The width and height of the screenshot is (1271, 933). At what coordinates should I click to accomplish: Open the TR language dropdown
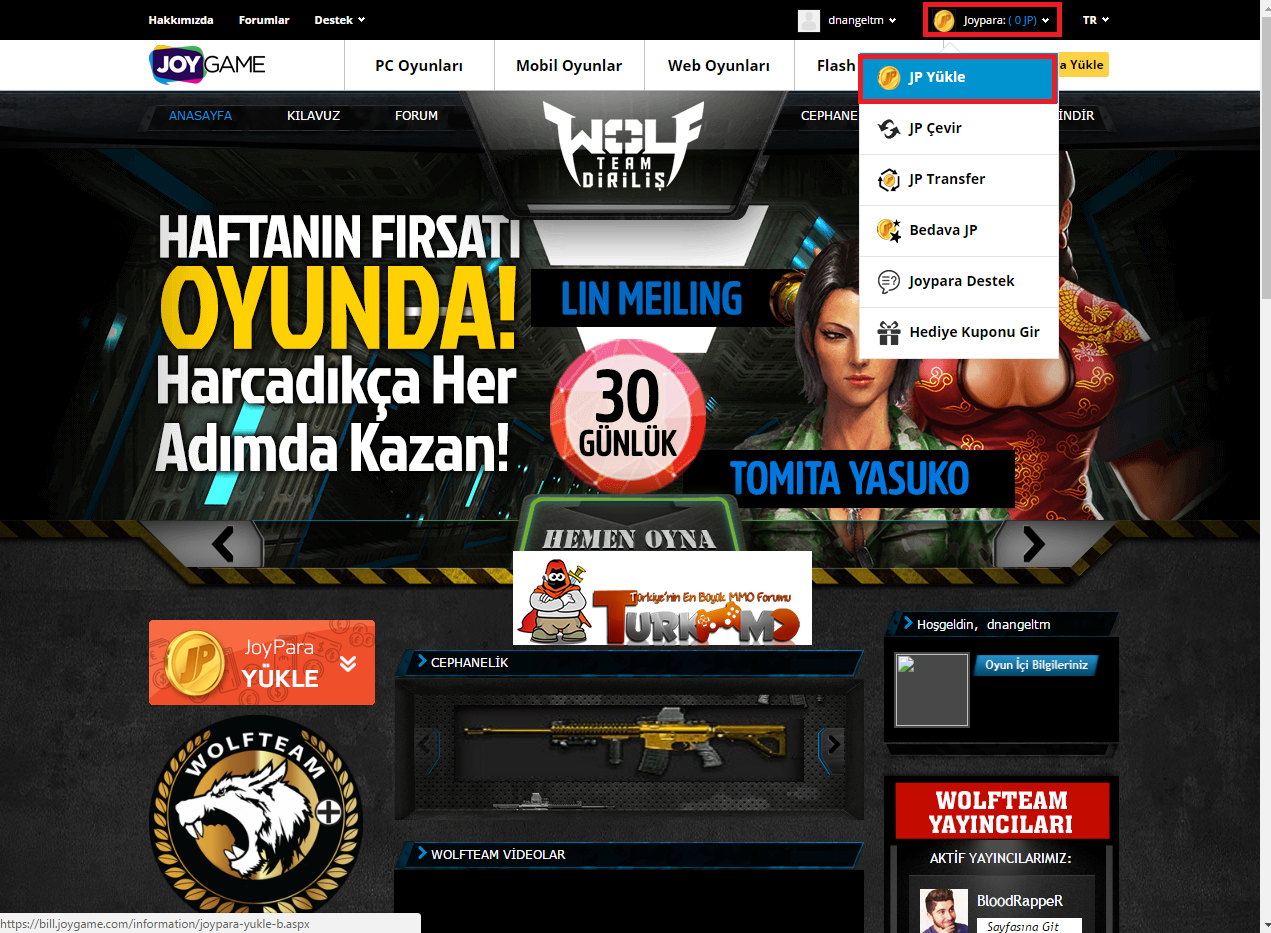click(x=1095, y=20)
